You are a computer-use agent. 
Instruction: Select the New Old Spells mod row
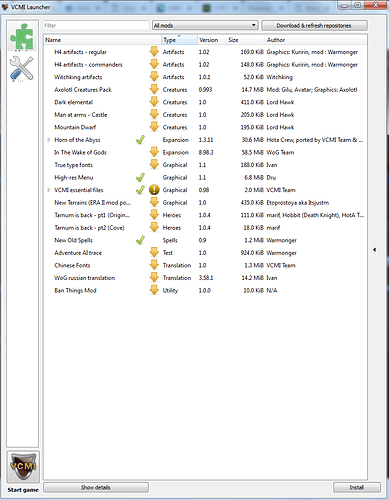click(x=205, y=240)
